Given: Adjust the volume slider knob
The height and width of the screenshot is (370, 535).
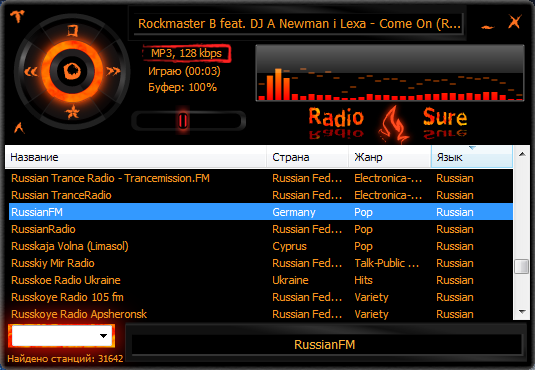Looking at the screenshot, I should (x=183, y=121).
